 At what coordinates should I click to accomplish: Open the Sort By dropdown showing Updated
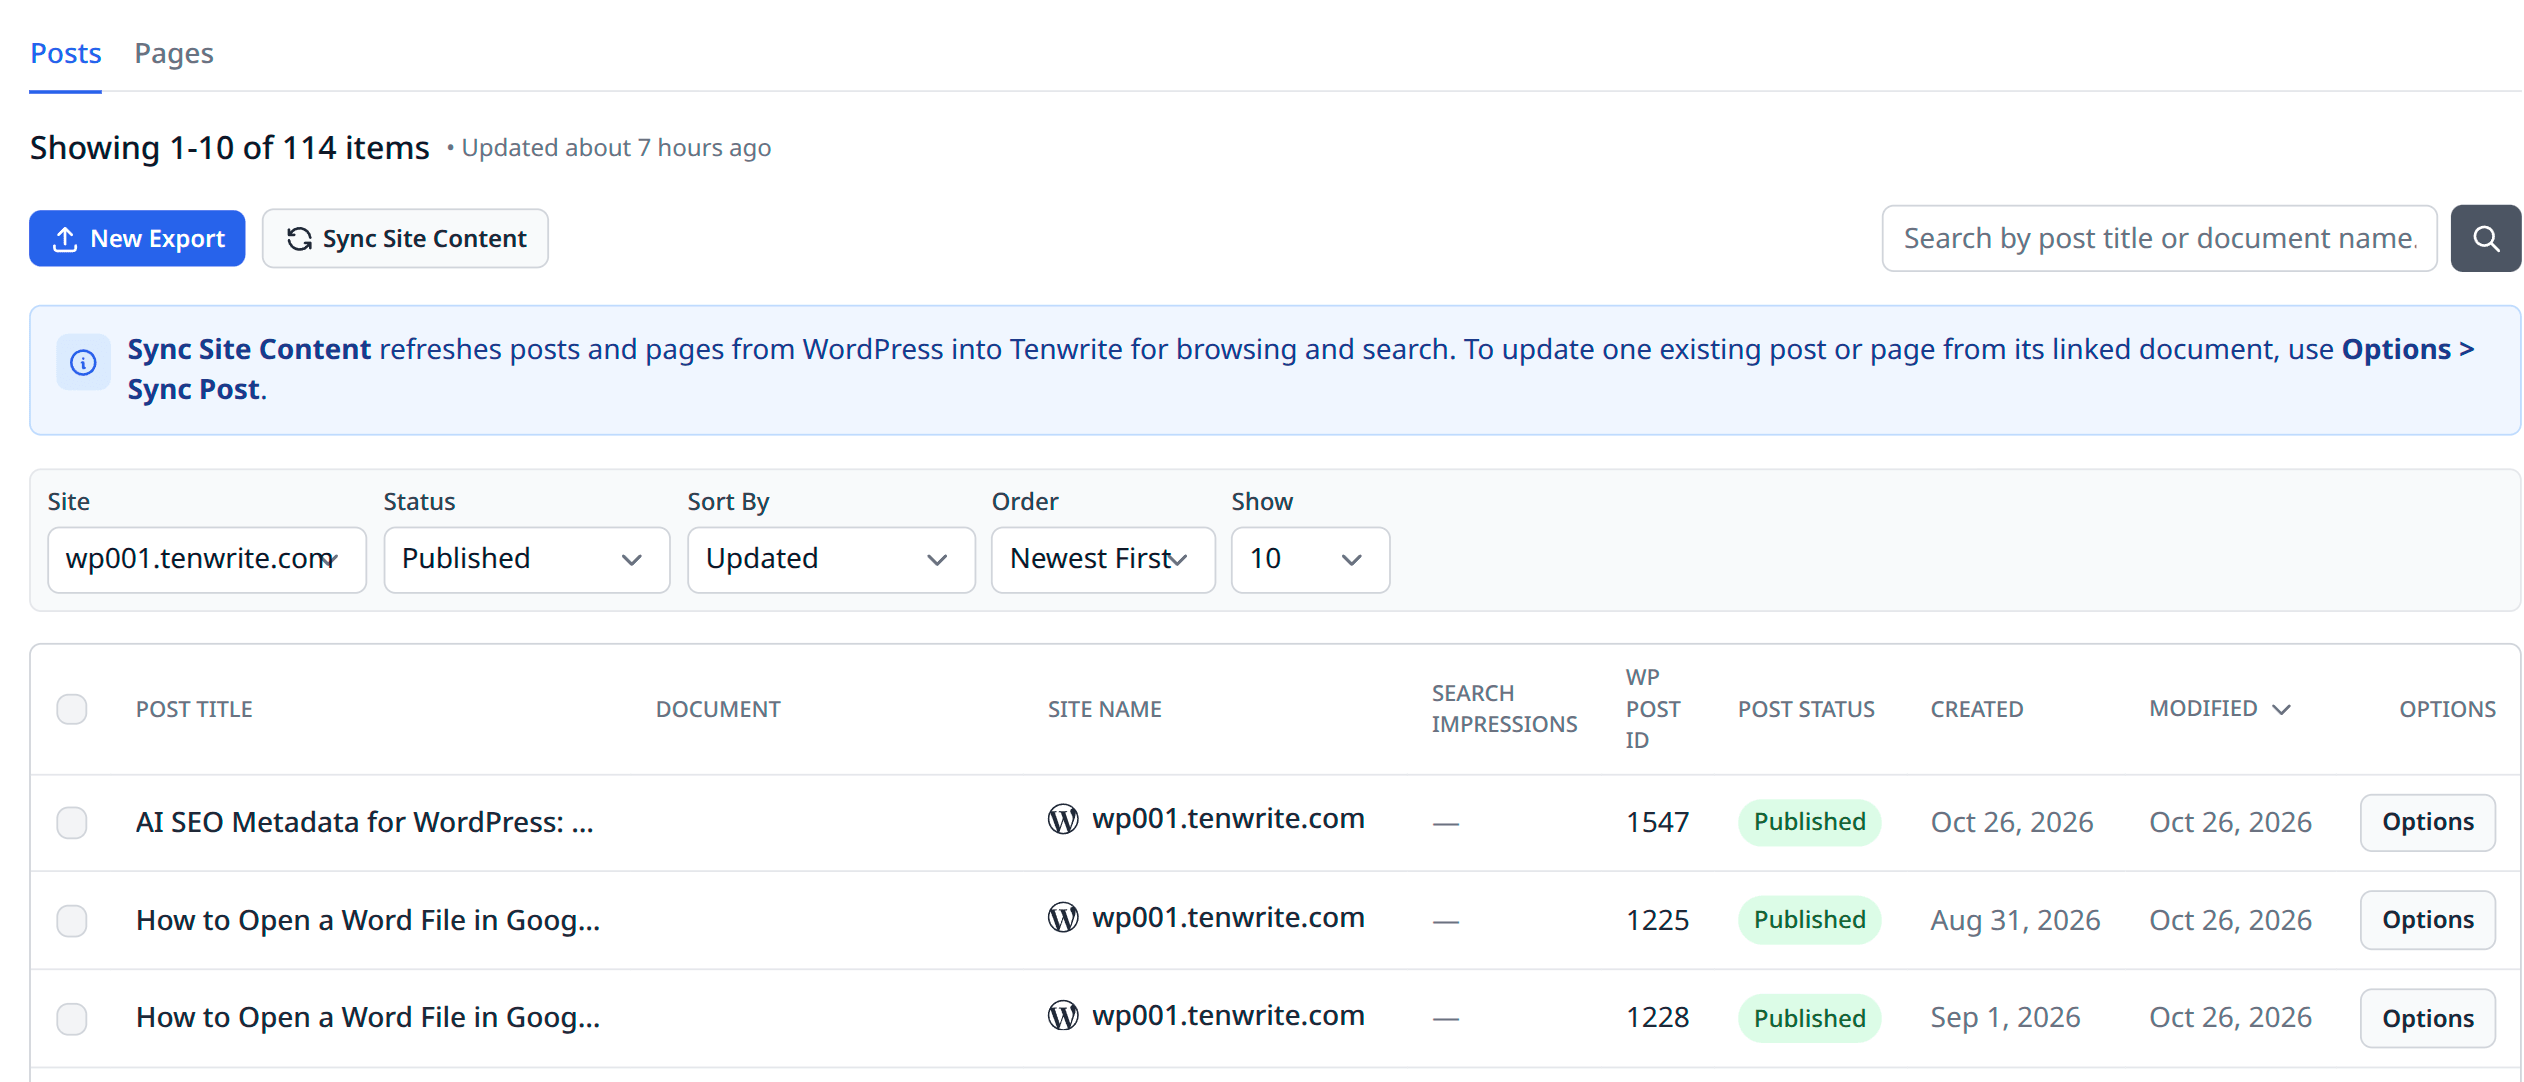click(831, 559)
